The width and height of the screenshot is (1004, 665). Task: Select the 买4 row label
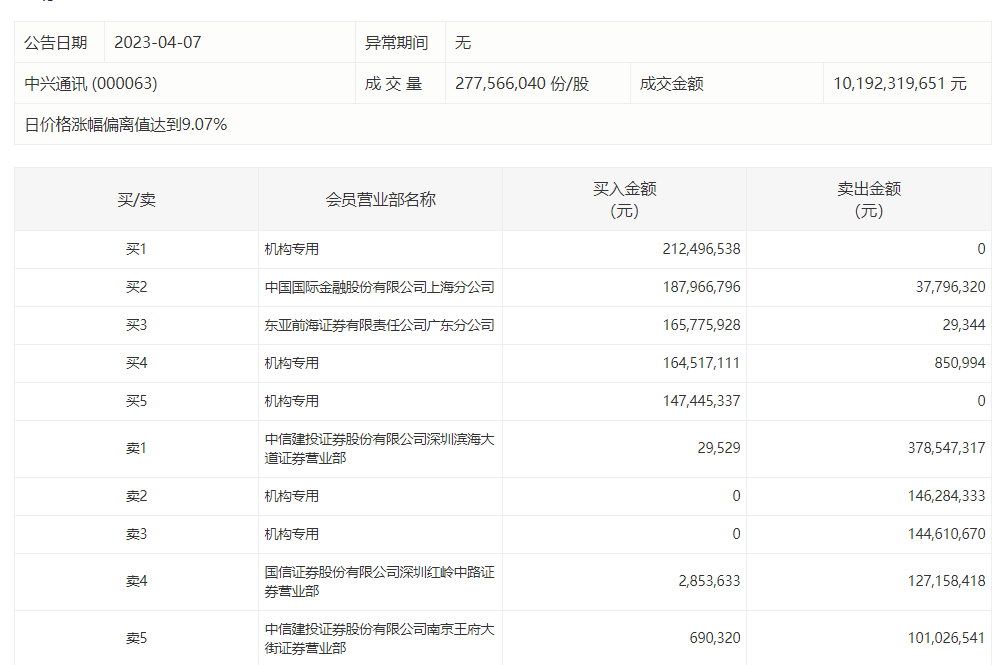(x=136, y=363)
